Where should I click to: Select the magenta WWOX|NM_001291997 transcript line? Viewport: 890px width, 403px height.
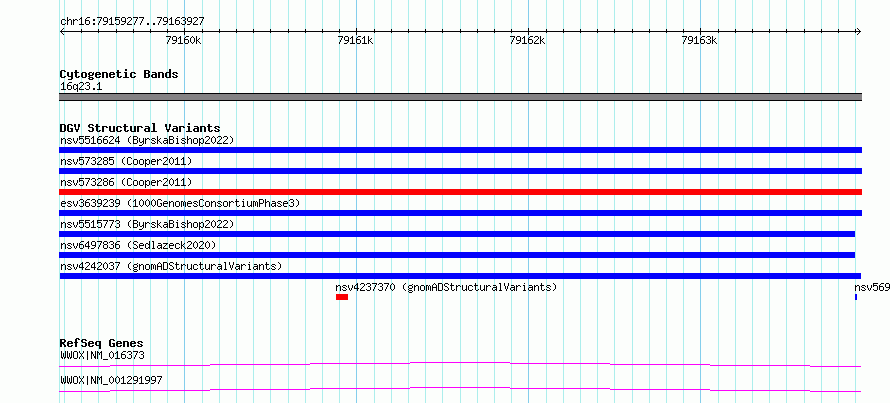[x=460, y=389]
